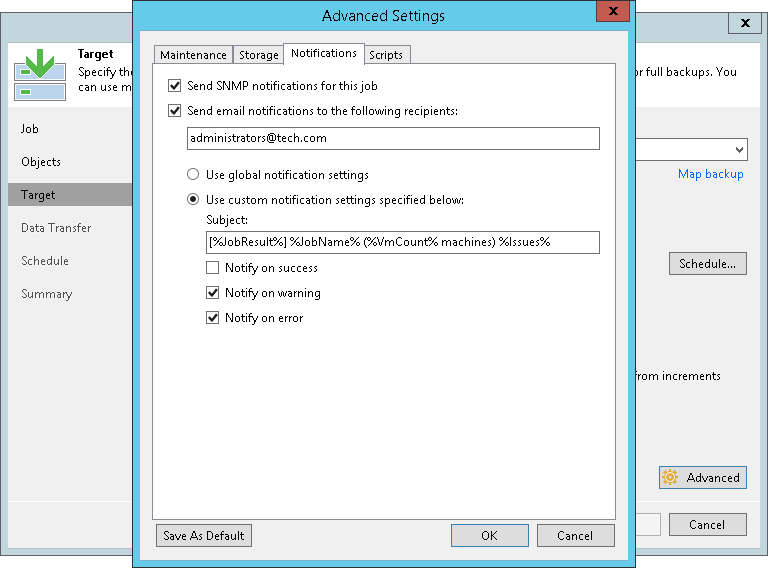
Task: Switch to the Storage tab
Action: pos(259,55)
